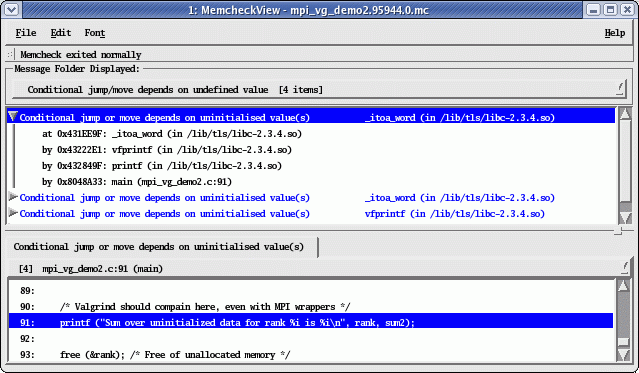Select stack frame at 0x431EE9F _itoa_word
639x373 pixels.
[172, 134]
